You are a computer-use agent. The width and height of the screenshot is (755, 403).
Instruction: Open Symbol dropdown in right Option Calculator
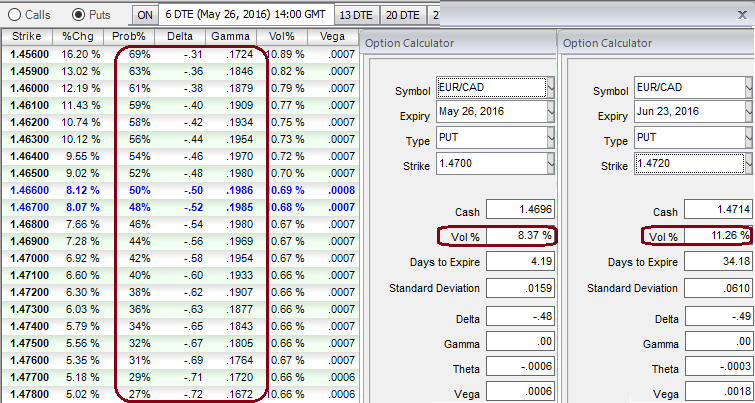tap(749, 88)
